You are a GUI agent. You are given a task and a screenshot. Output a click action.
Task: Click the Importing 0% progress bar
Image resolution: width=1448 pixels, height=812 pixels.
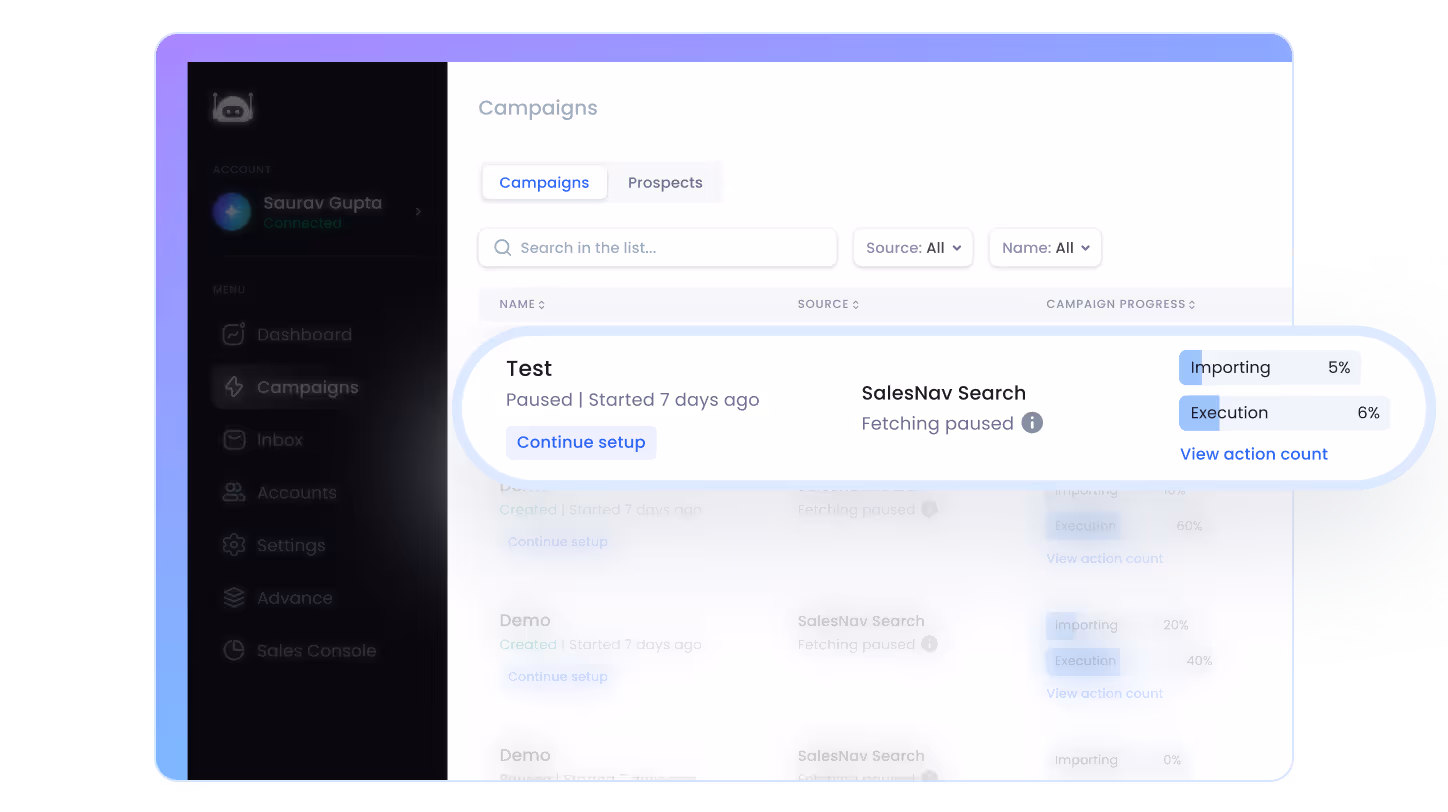pos(1118,761)
